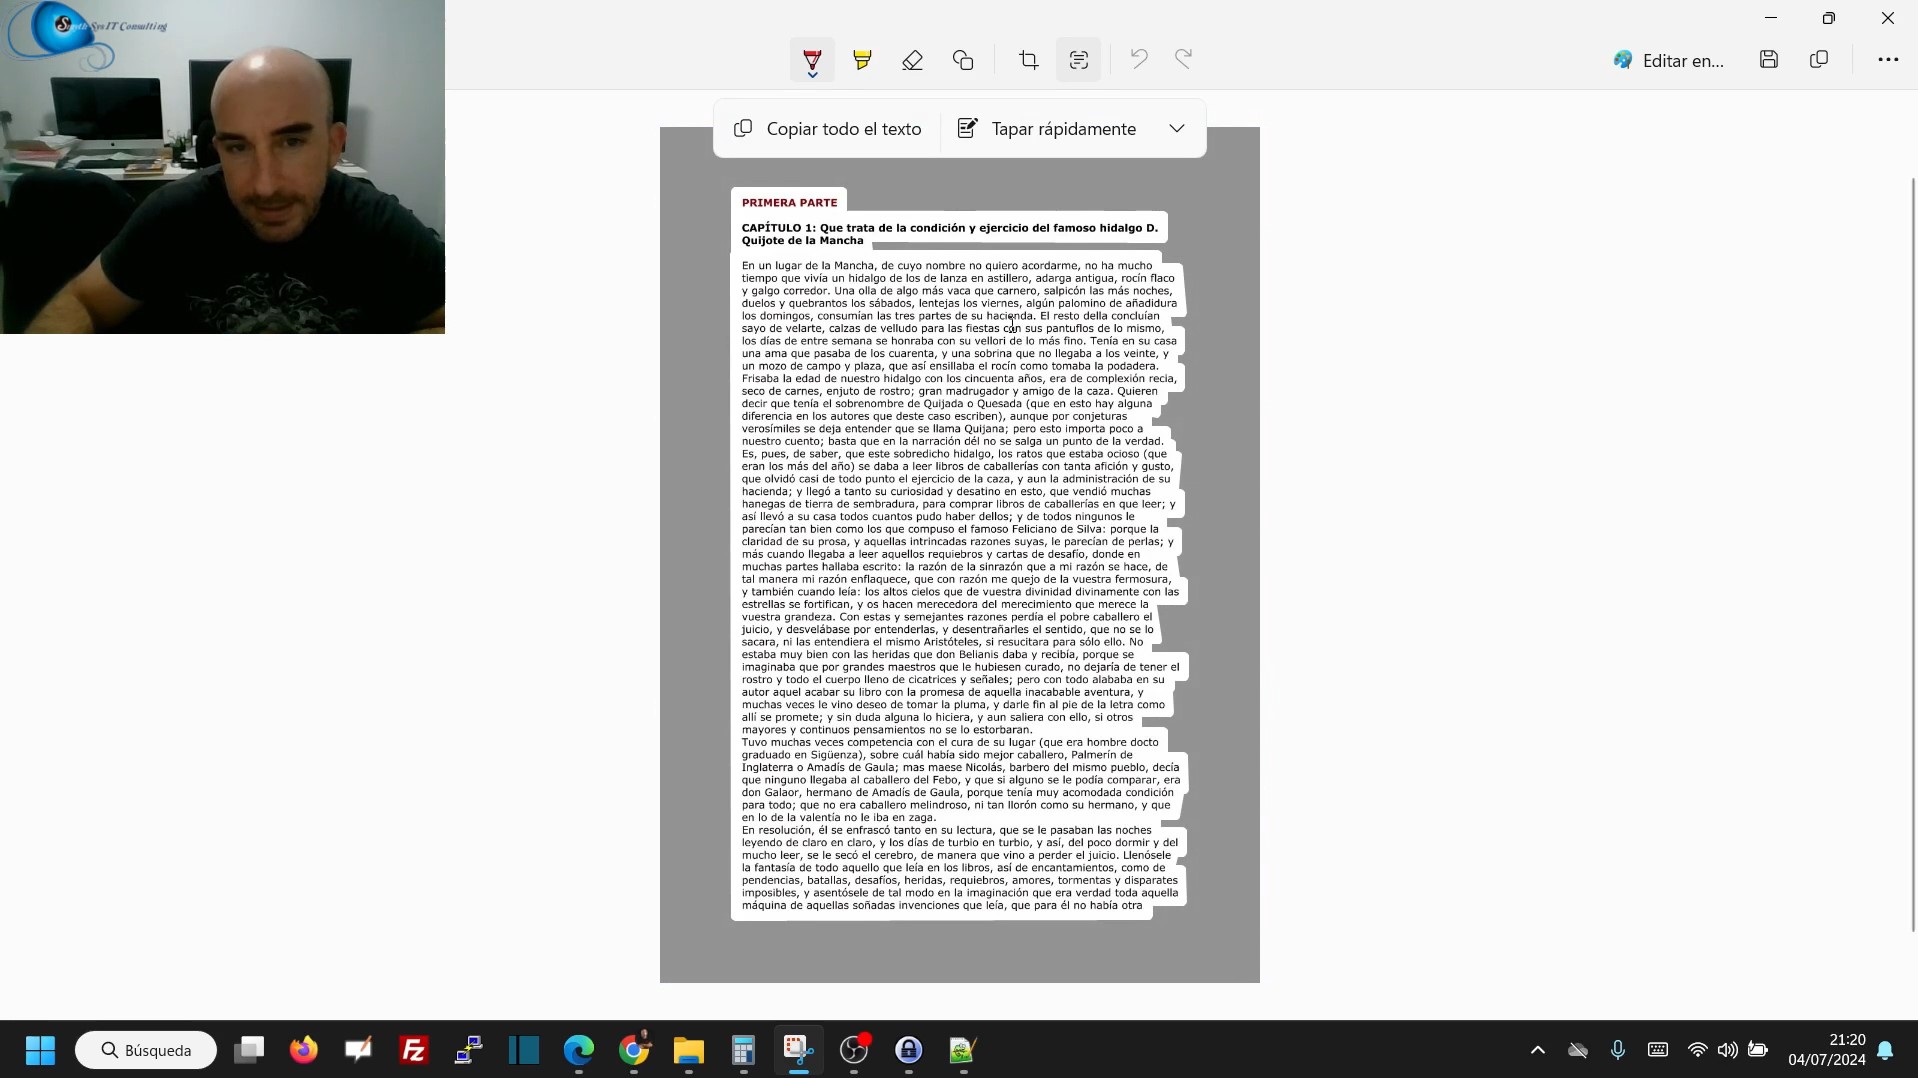Click the vertical scrollbar on the right
1918x1078 pixels.
click(x=1912, y=550)
